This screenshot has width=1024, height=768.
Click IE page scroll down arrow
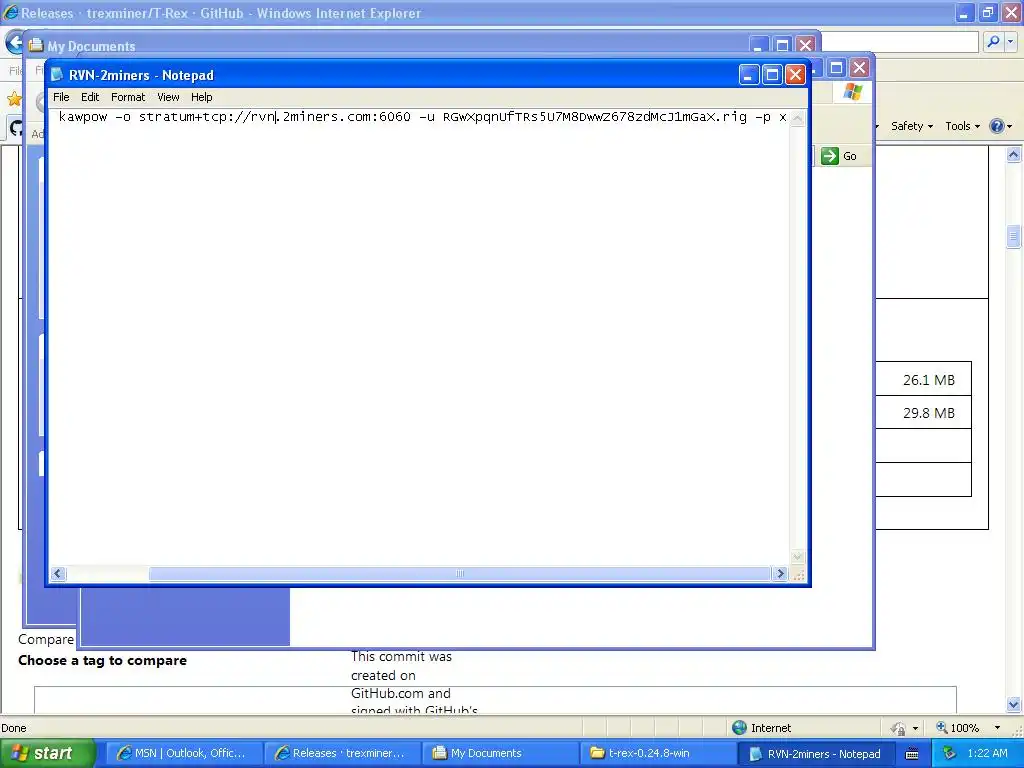point(1014,704)
